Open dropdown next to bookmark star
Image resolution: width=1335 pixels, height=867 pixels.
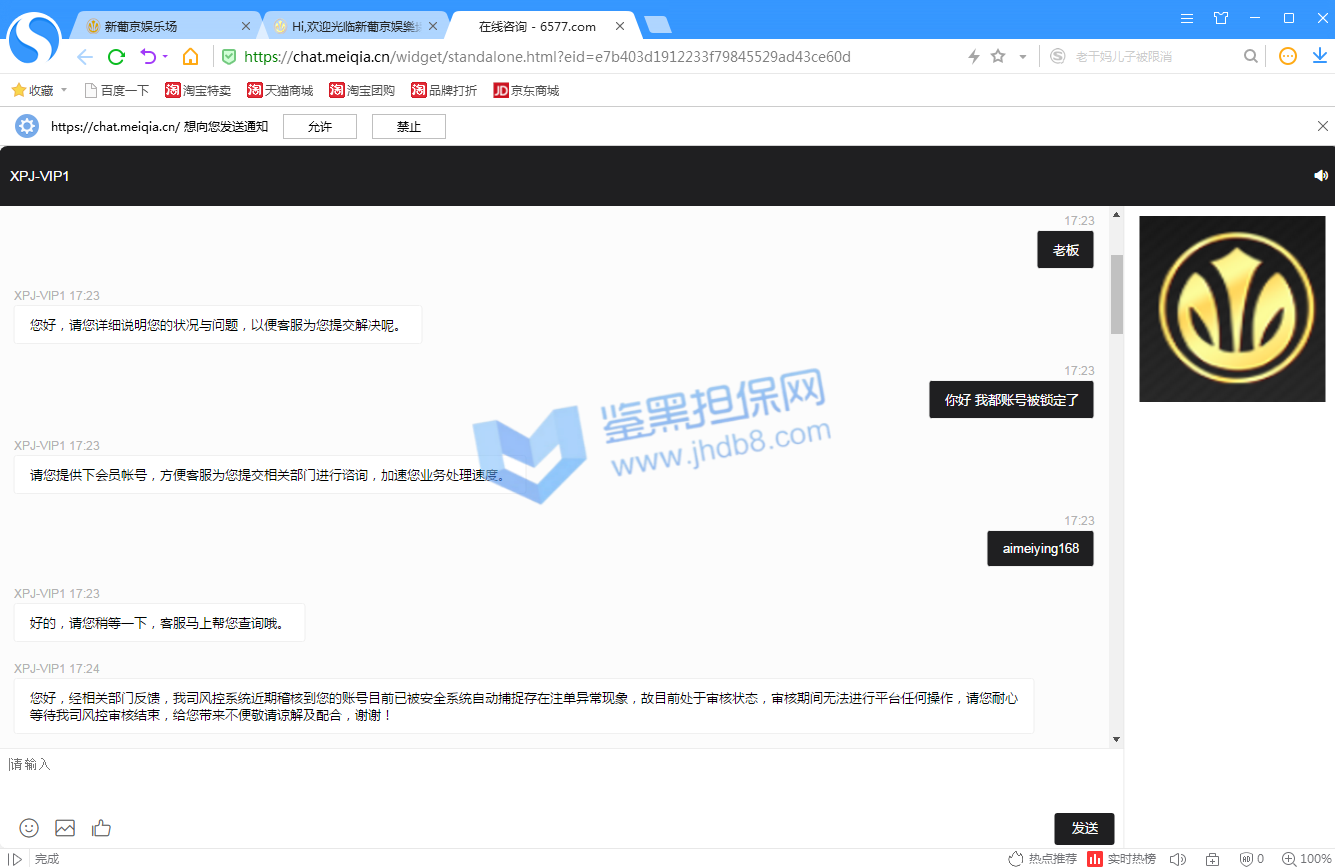(1022, 57)
